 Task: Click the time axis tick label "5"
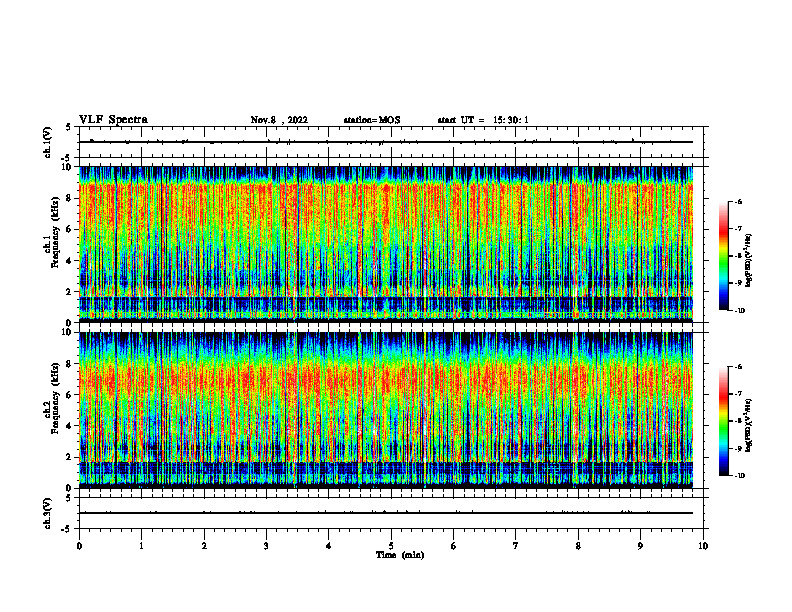[391, 546]
